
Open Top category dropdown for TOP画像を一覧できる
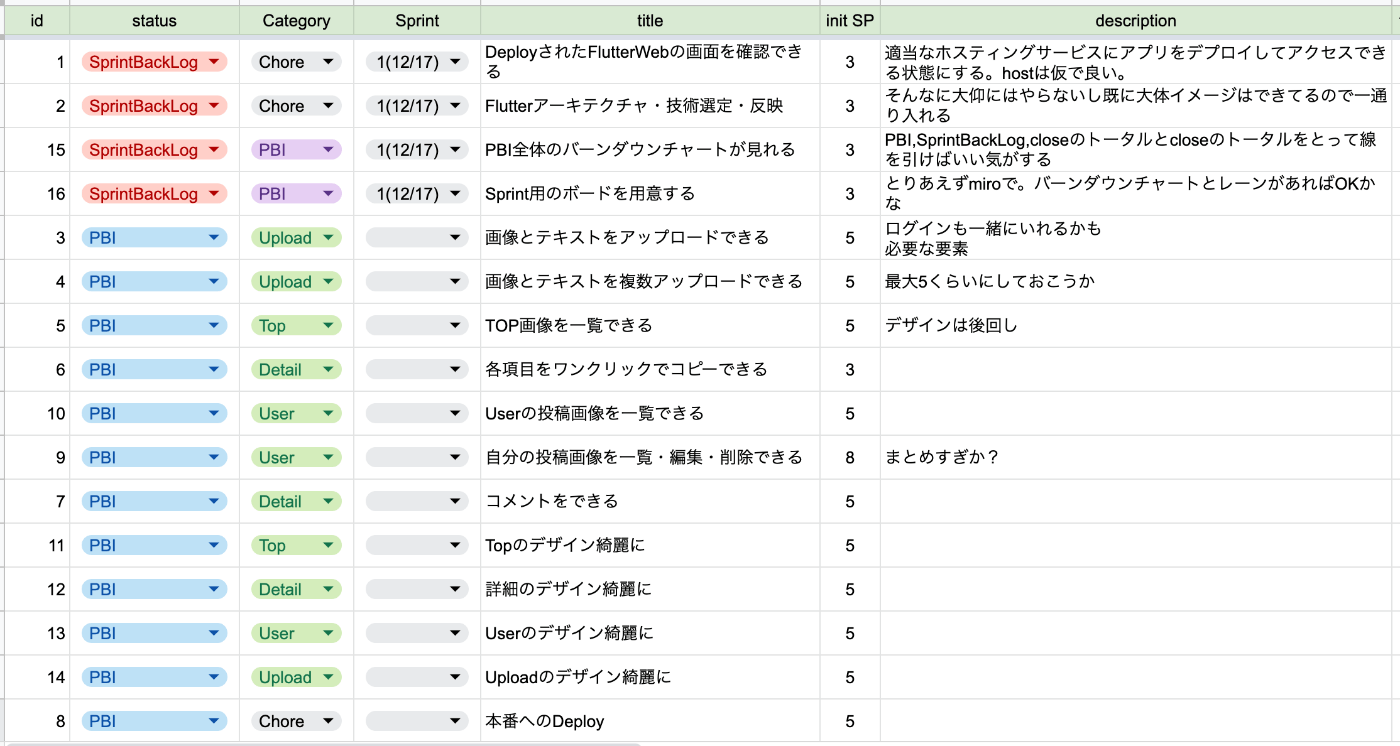coord(296,326)
